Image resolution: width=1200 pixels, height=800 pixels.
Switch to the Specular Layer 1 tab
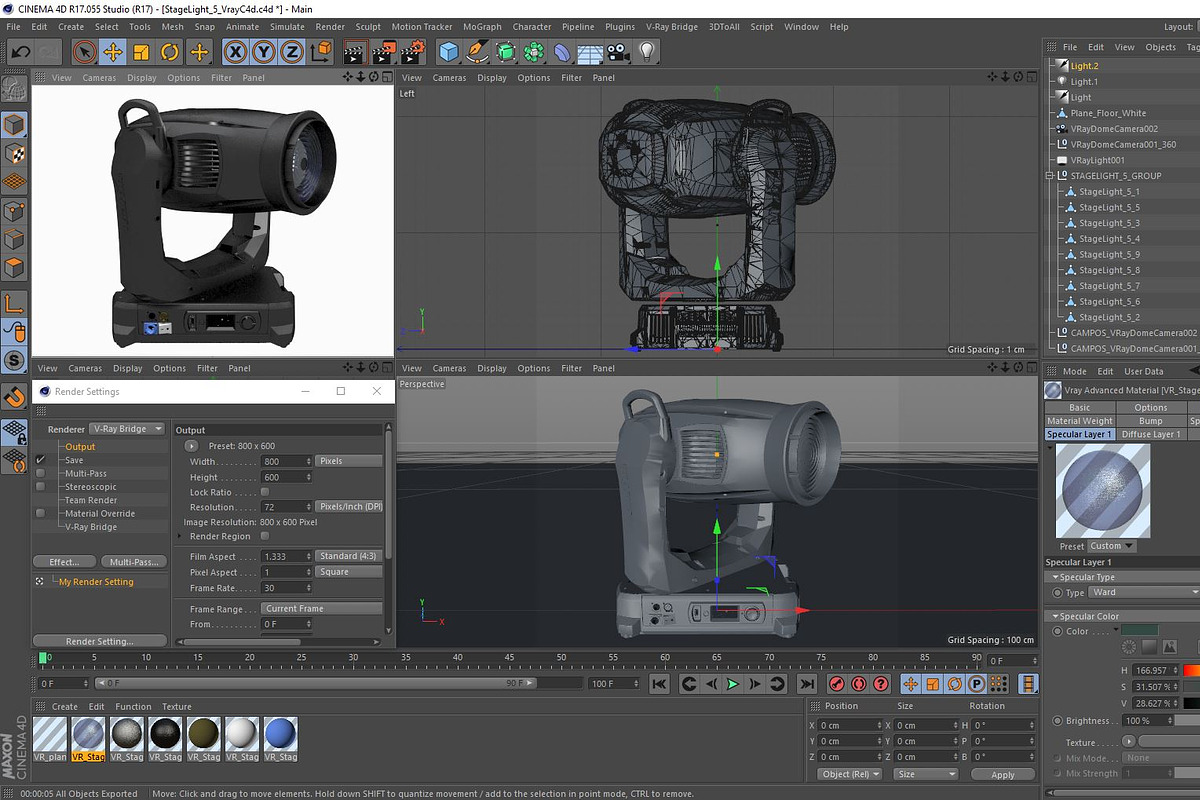click(1078, 434)
